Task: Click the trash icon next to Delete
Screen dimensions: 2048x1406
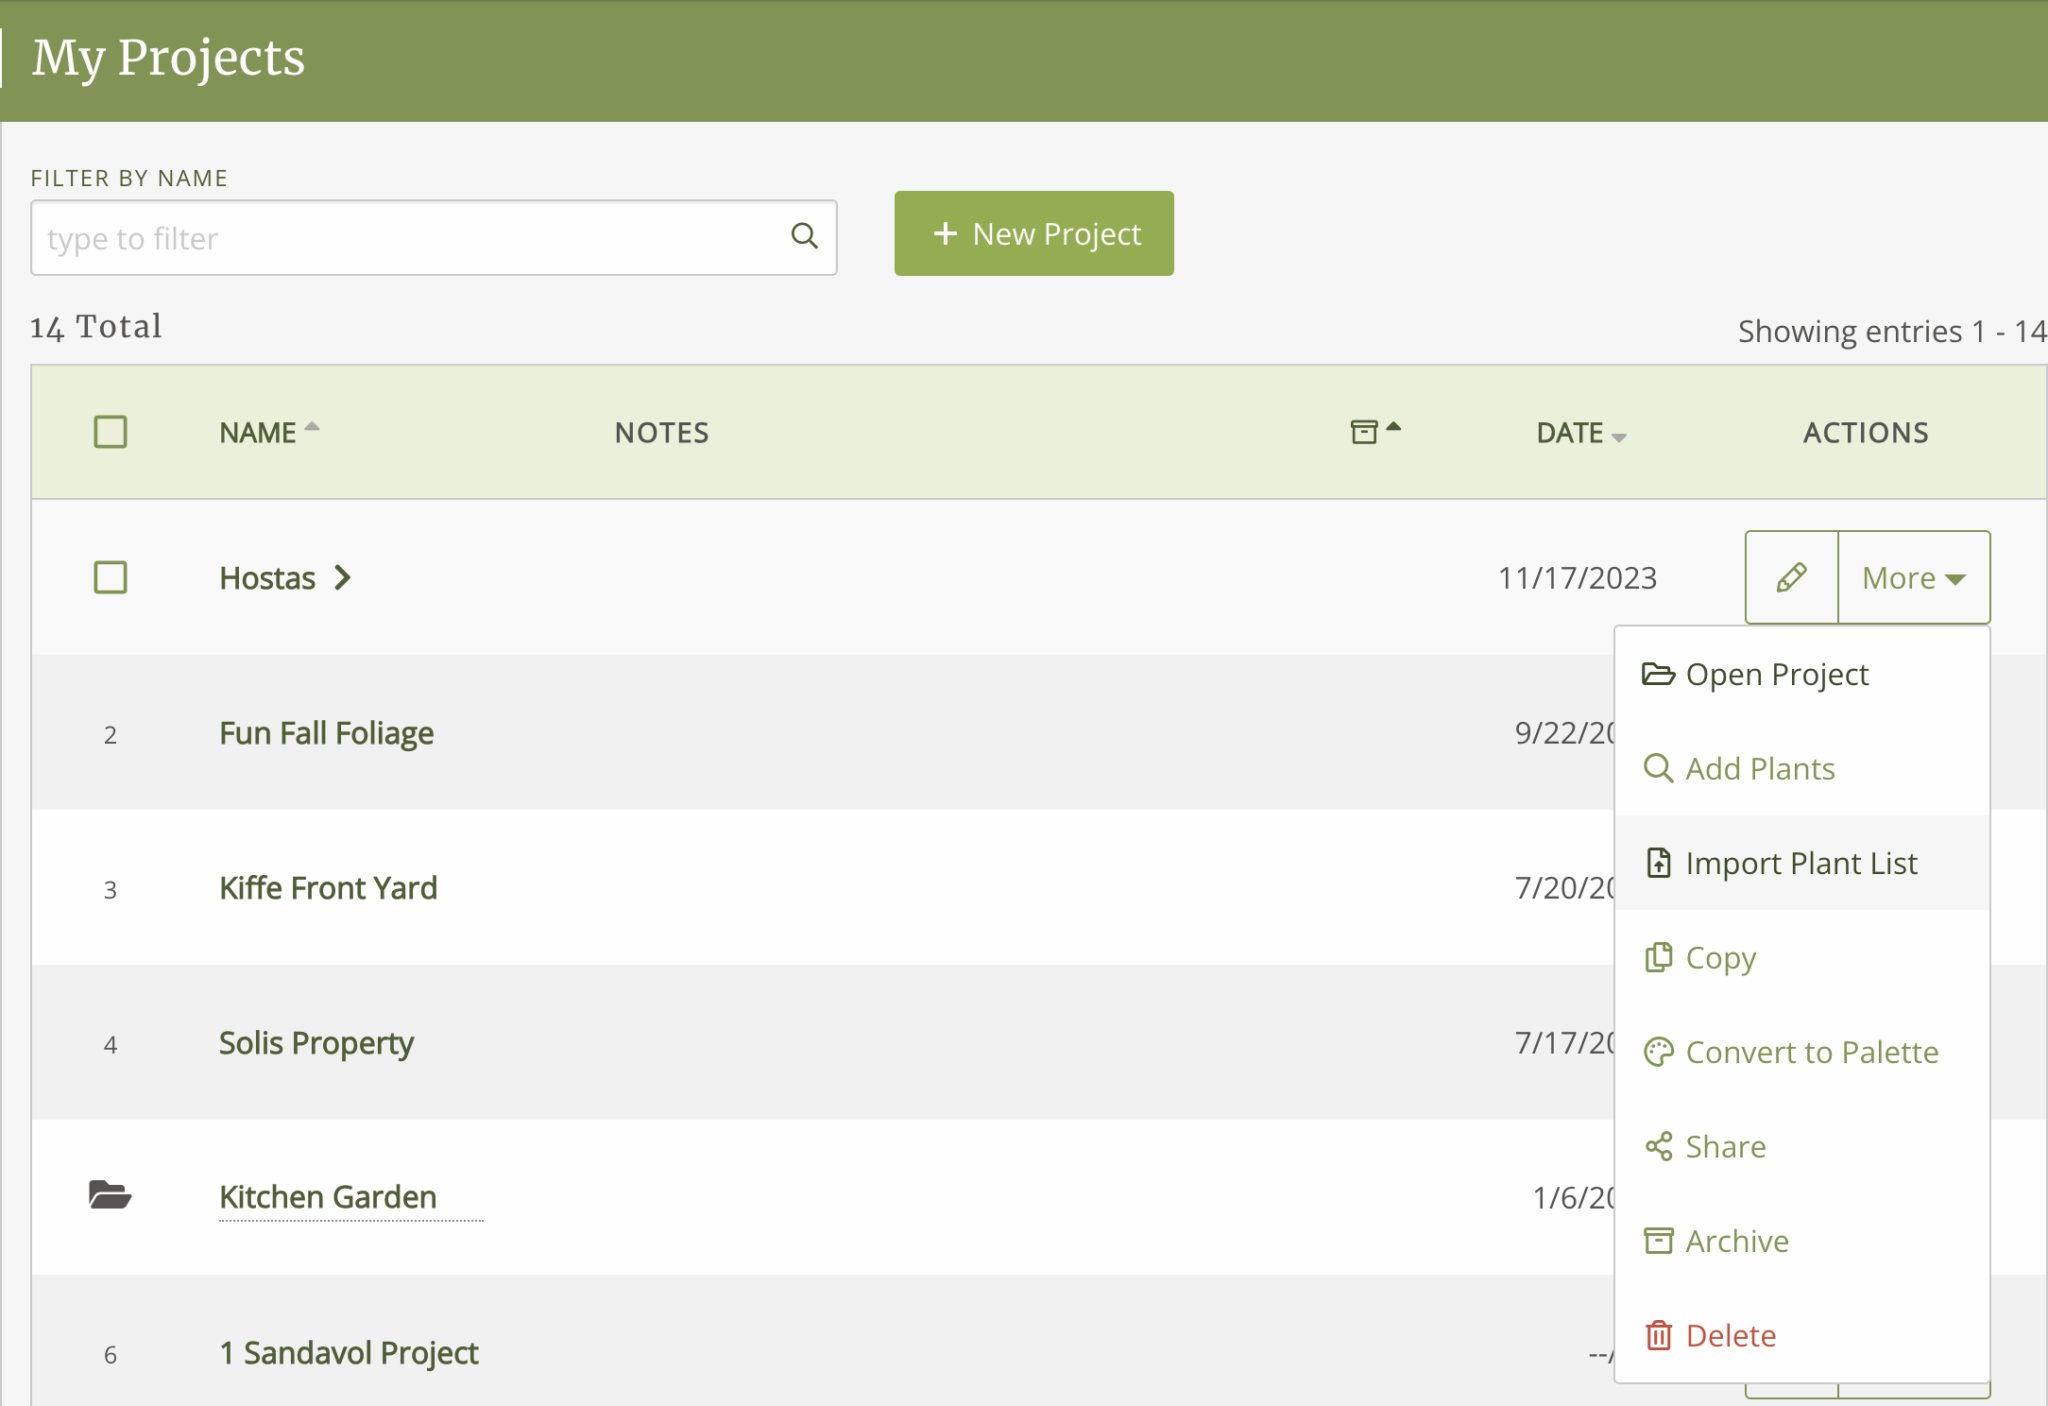Action: click(x=1659, y=1335)
